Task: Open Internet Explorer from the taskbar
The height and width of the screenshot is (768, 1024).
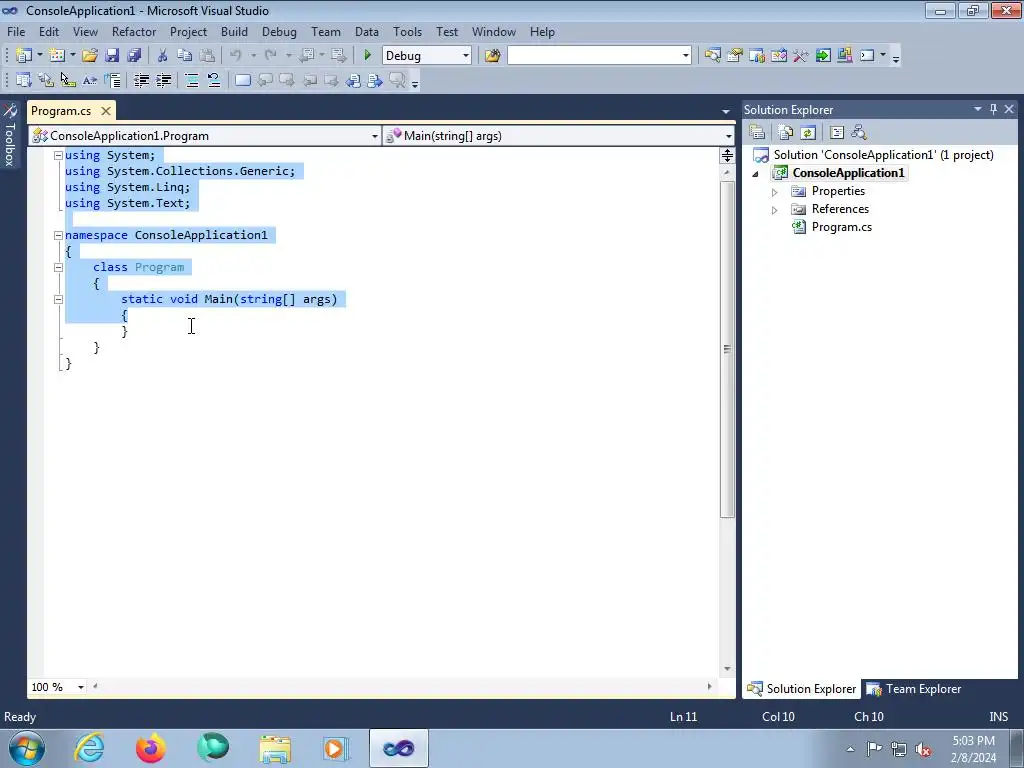Action: tap(89, 748)
